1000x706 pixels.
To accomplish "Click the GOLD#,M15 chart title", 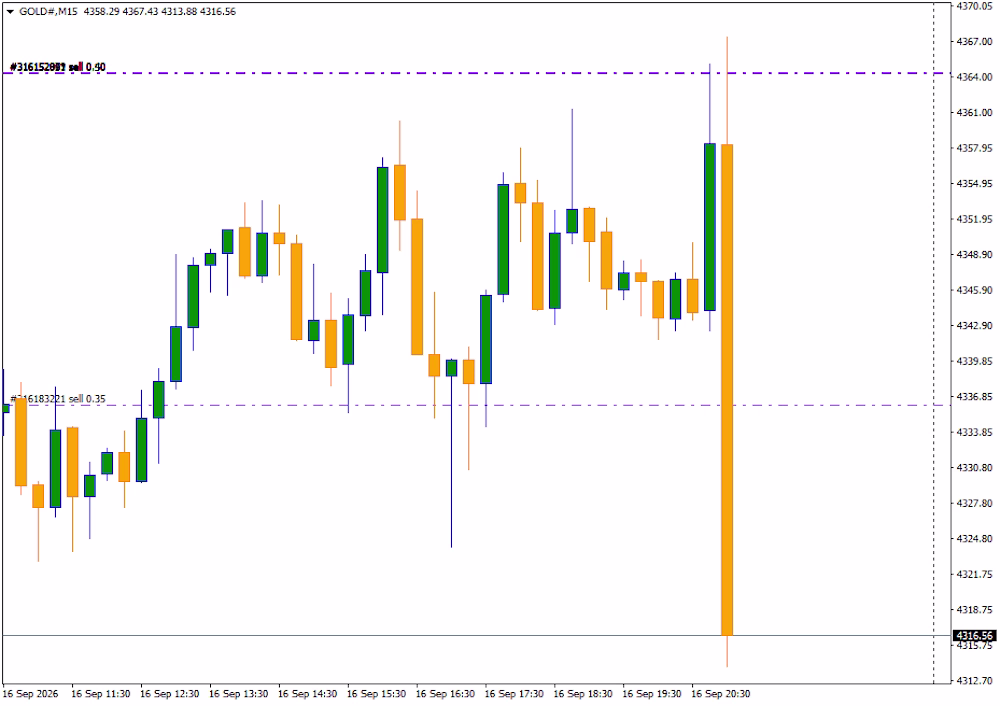I will [48, 11].
